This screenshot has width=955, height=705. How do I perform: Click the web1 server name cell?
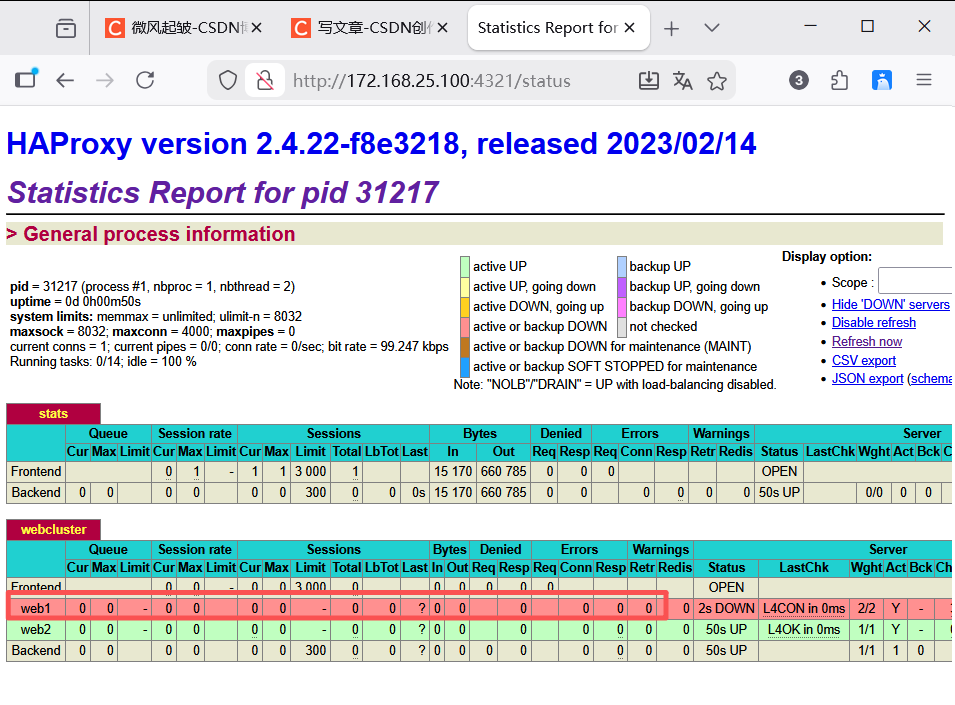coord(35,608)
